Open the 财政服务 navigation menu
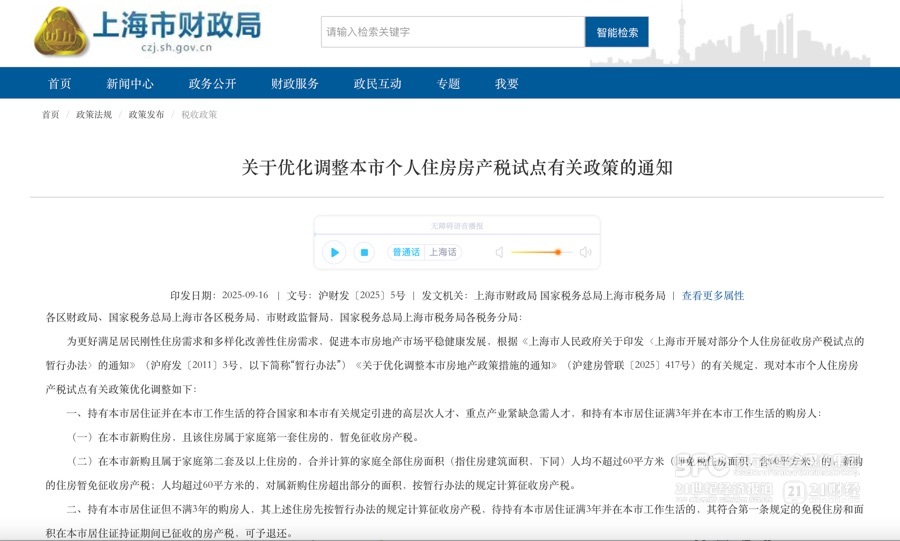The width and height of the screenshot is (900, 541). point(295,84)
